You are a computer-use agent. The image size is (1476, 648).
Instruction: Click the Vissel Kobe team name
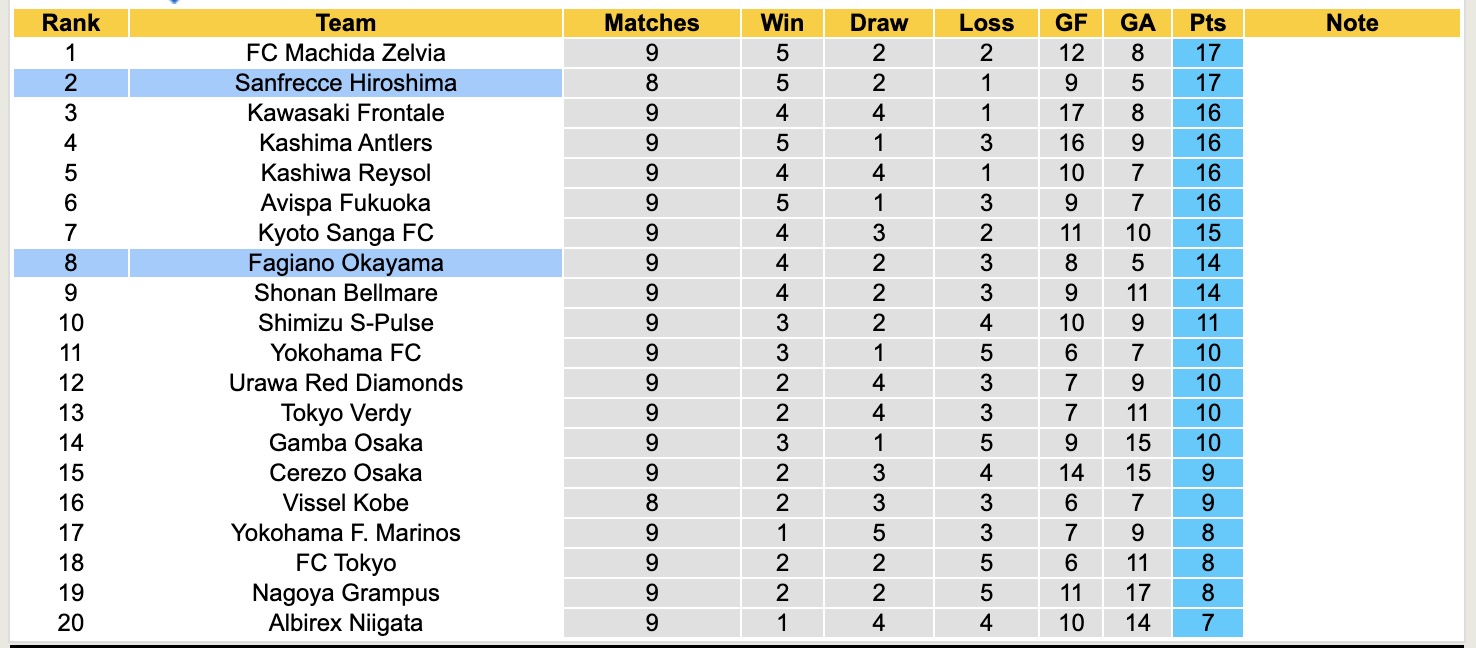(x=345, y=503)
